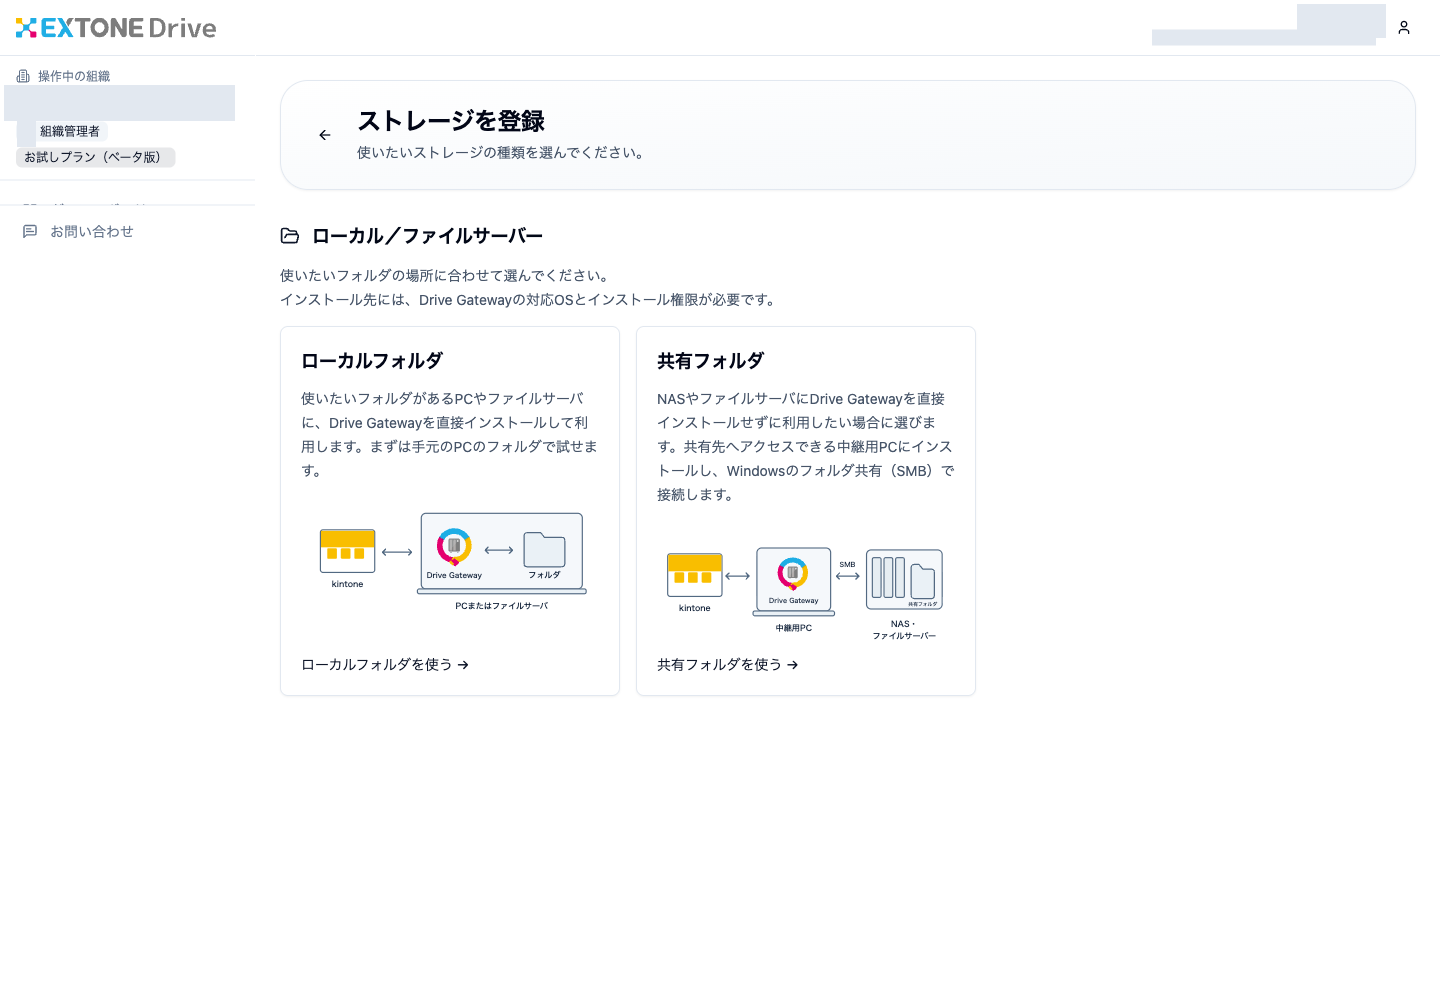Click the 組織管理者 badge
The width and height of the screenshot is (1440, 1000).
pyautogui.click(x=70, y=131)
